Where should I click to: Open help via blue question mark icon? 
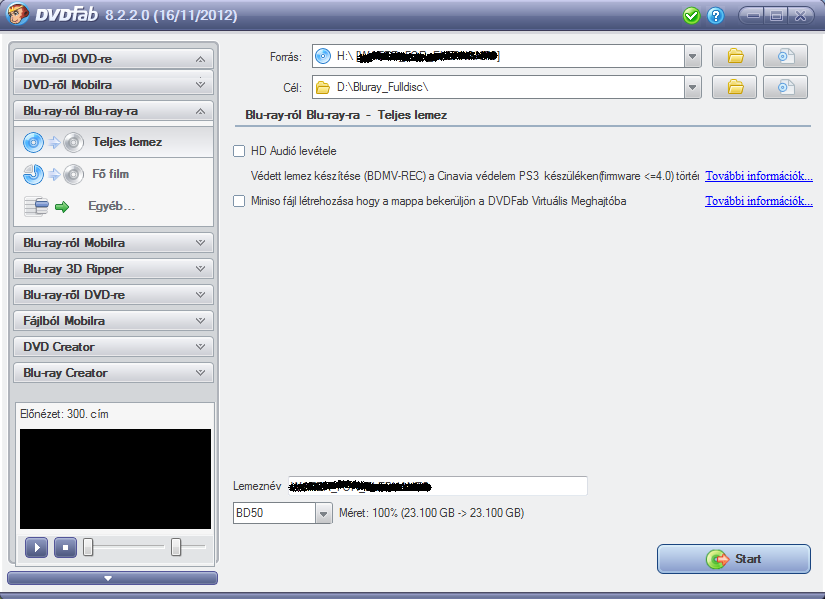pos(716,16)
